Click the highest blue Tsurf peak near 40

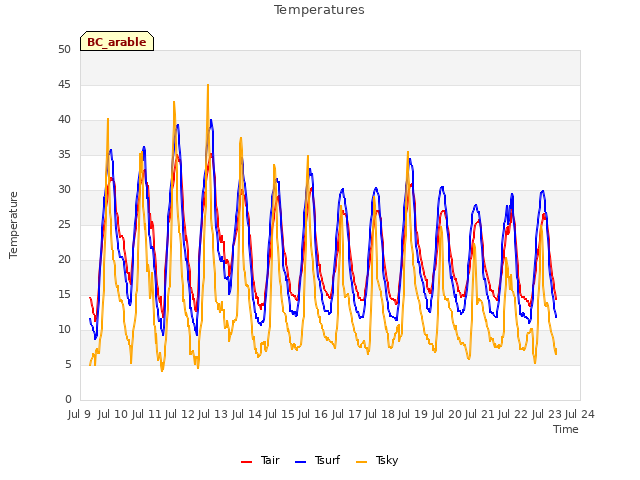[211, 120]
